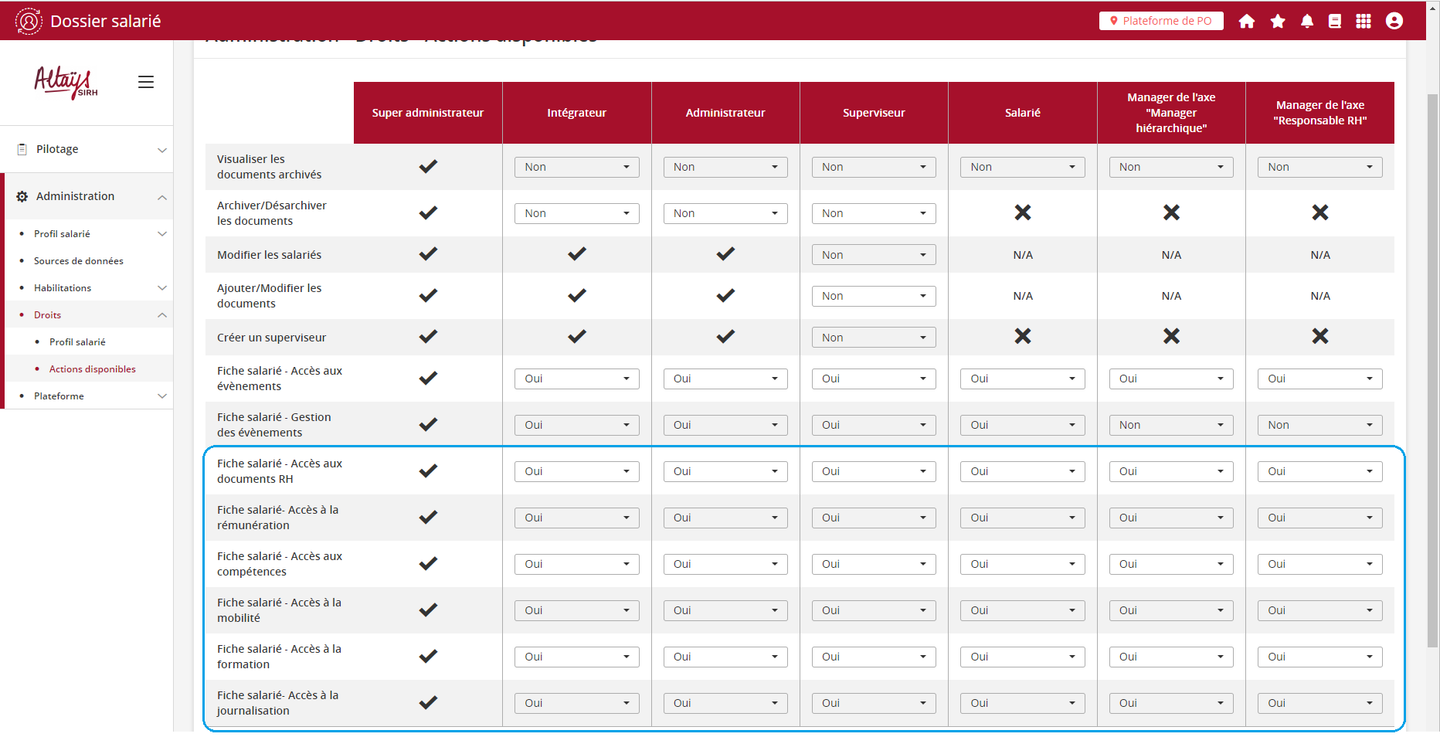
Task: Toggle the hamburger sidebar menu
Action: [146, 82]
